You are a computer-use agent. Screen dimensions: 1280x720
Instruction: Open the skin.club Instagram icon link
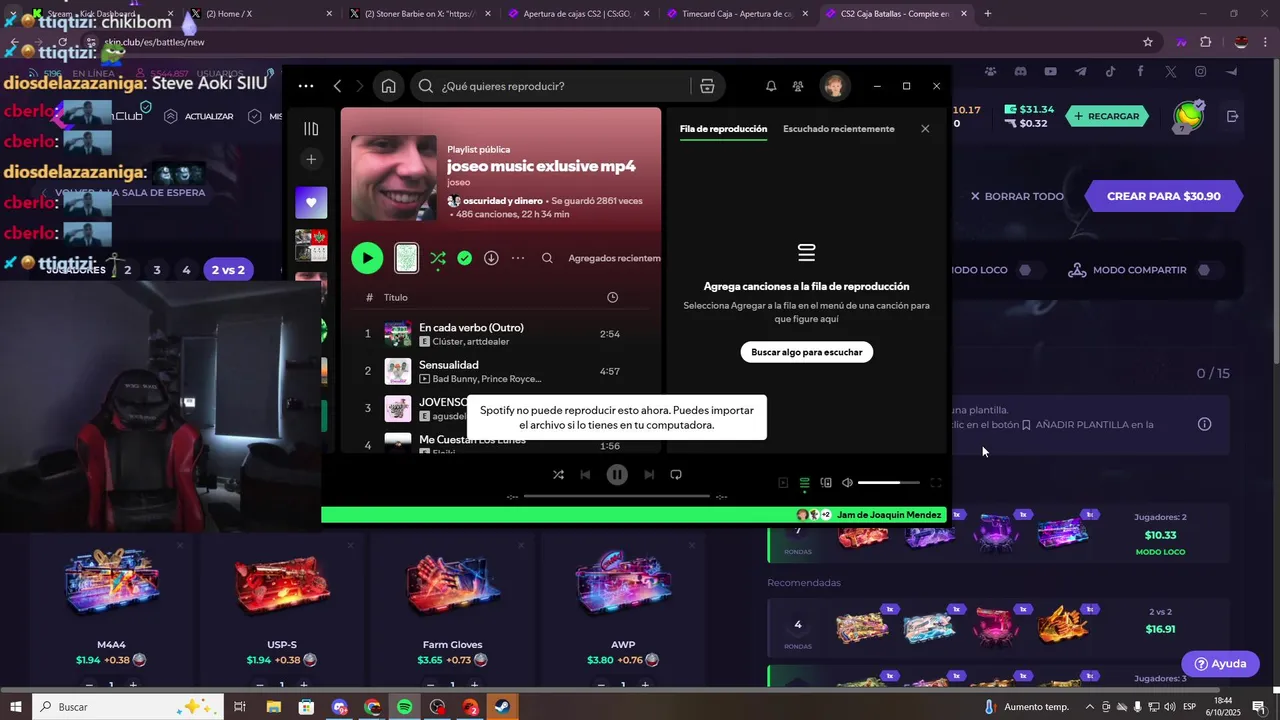click(x=1200, y=72)
